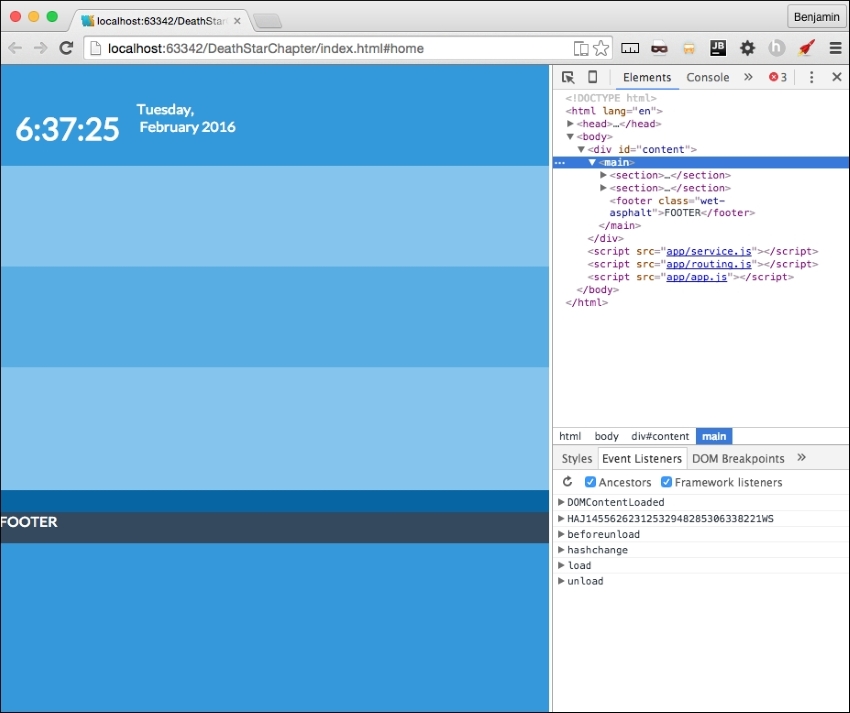Collapse the div#content element

click(x=581, y=149)
